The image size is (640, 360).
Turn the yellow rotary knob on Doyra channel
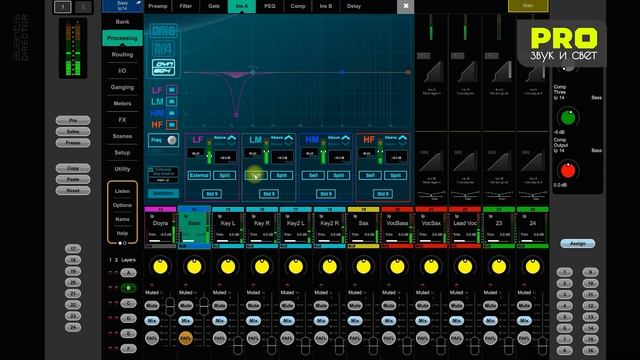(x=160, y=267)
